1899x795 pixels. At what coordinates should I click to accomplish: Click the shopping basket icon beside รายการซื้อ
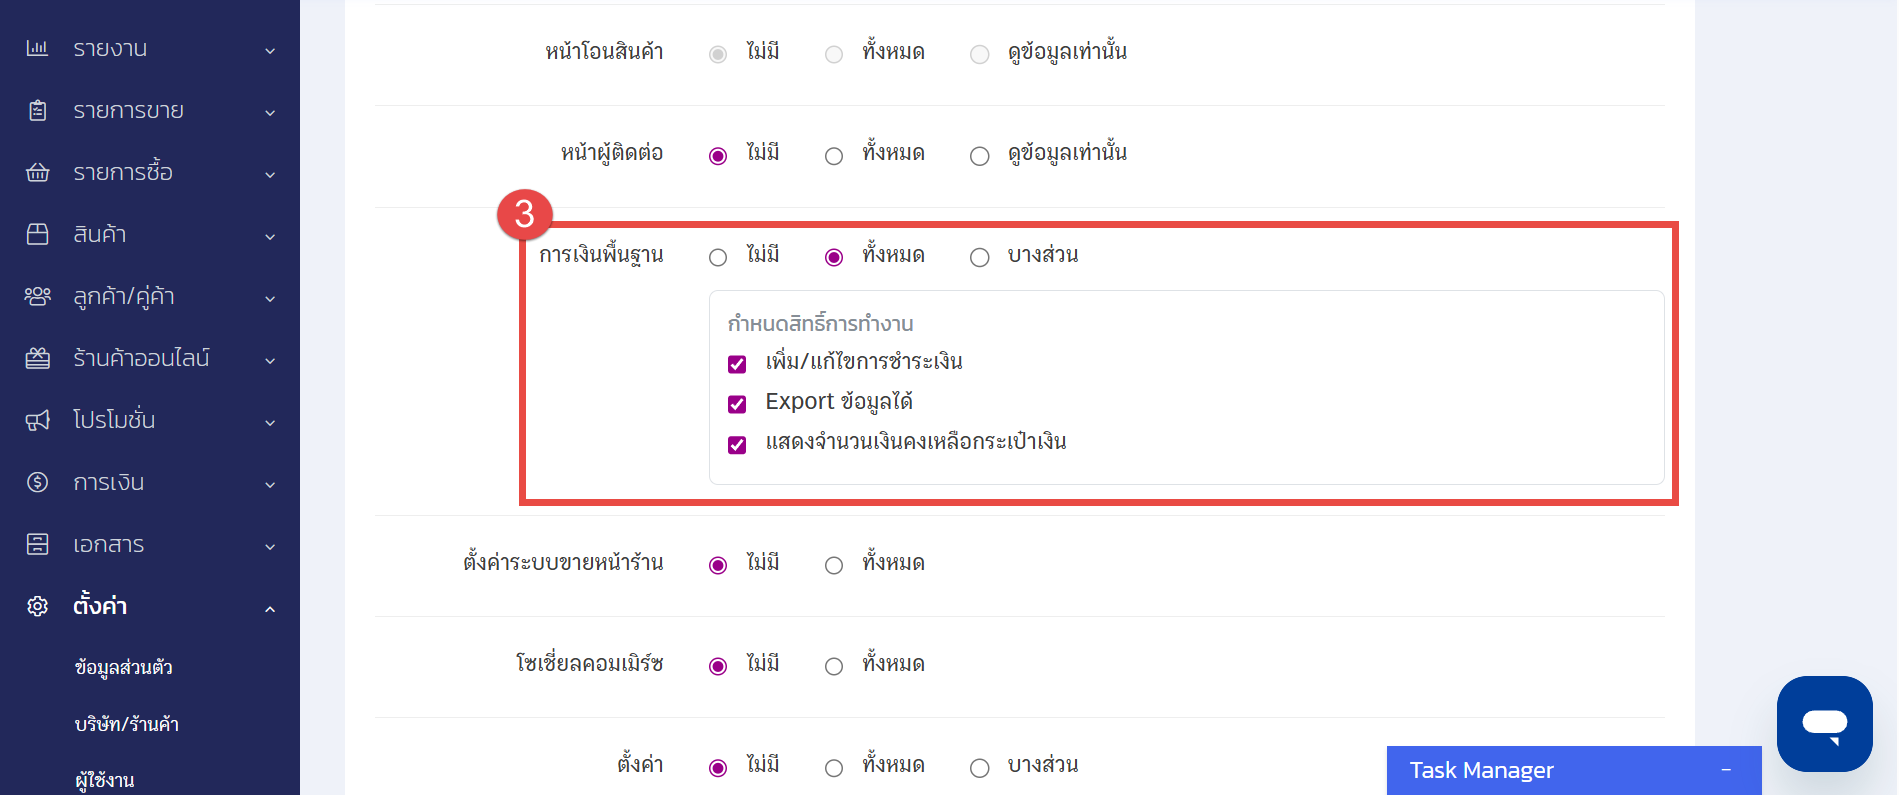click(x=37, y=172)
